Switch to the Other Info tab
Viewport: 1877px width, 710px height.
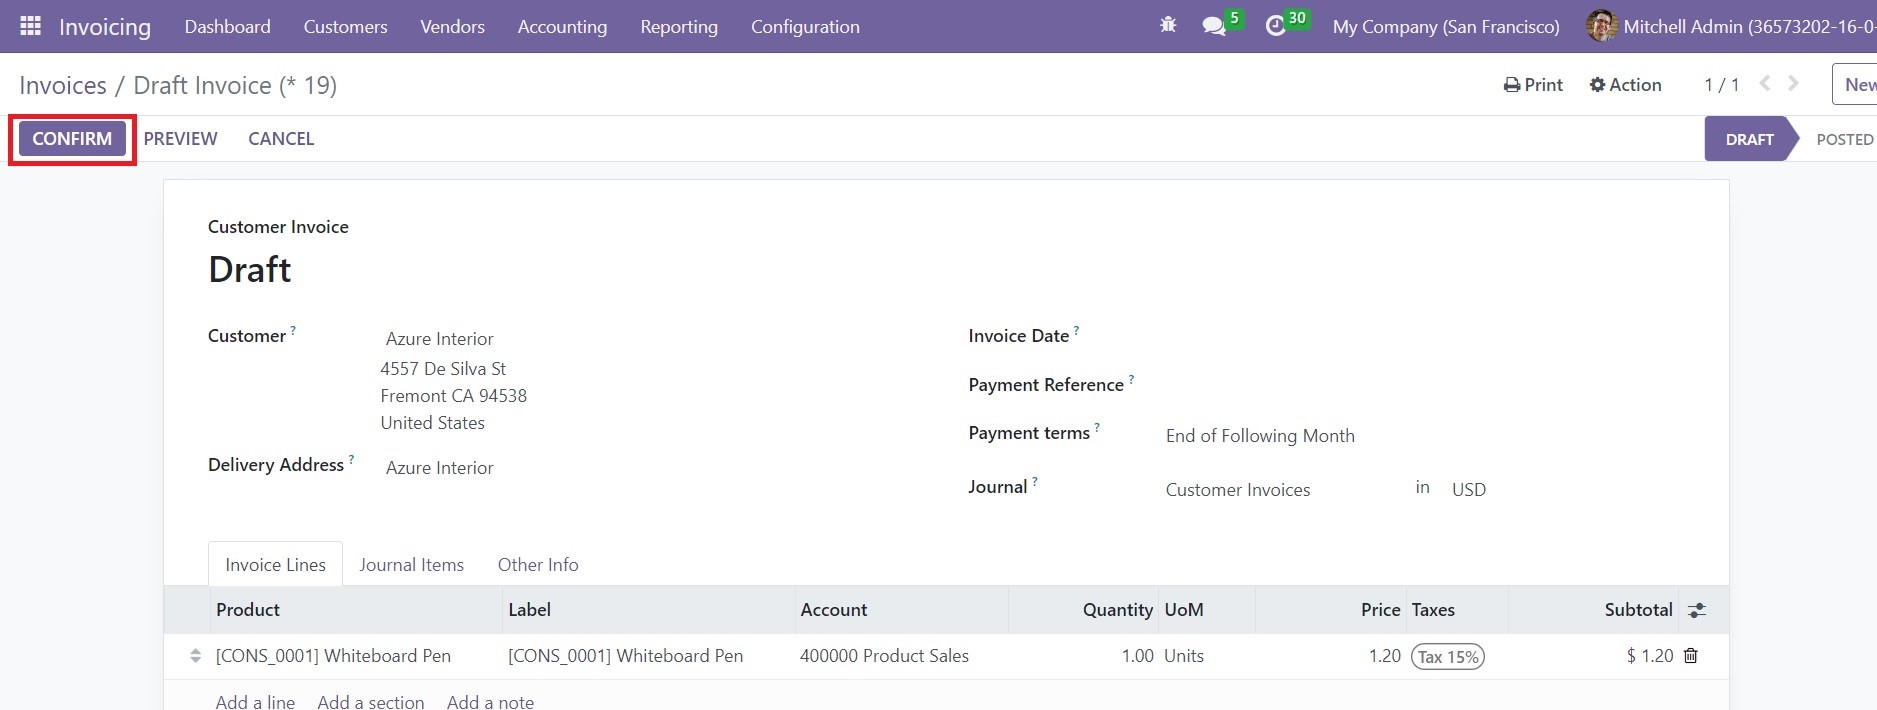[x=538, y=564]
